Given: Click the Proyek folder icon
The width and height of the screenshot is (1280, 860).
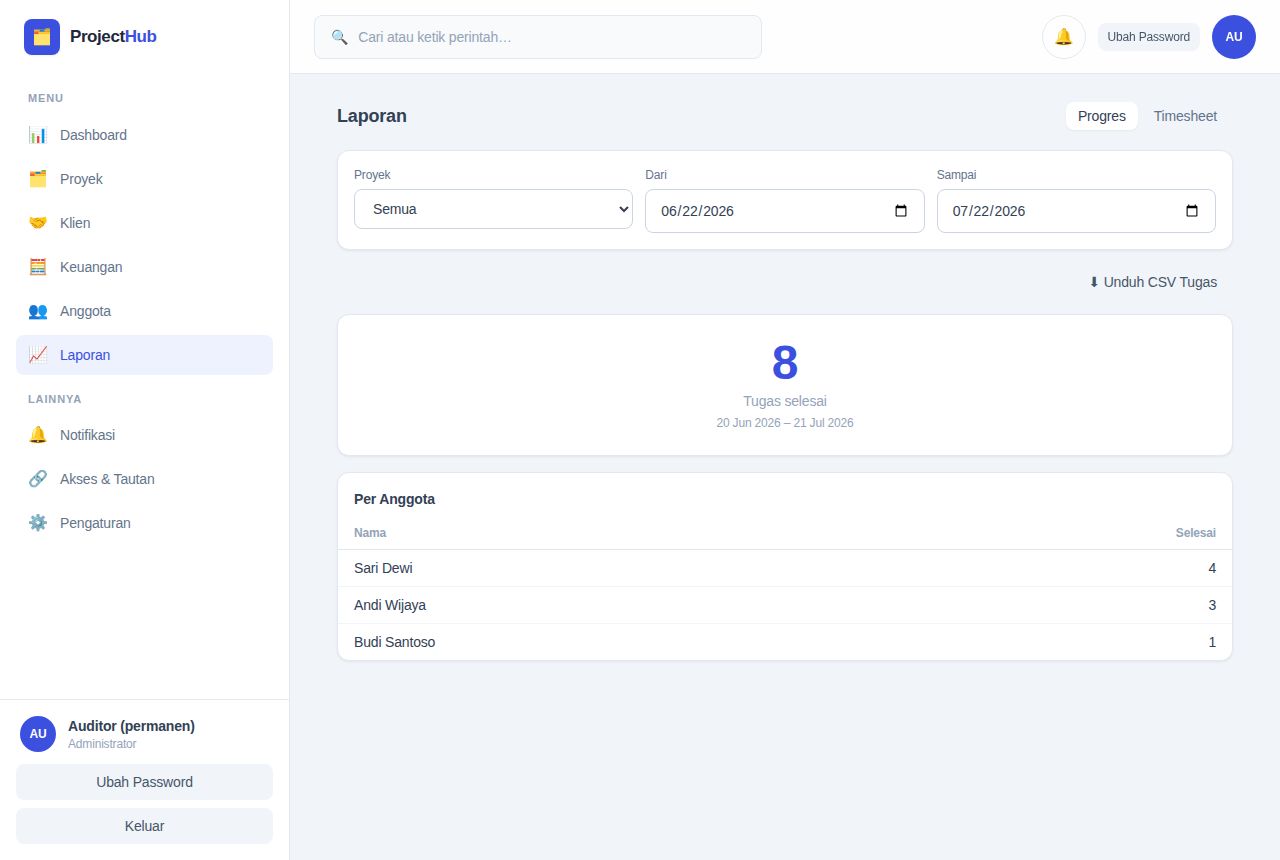Looking at the screenshot, I should click(38, 179).
